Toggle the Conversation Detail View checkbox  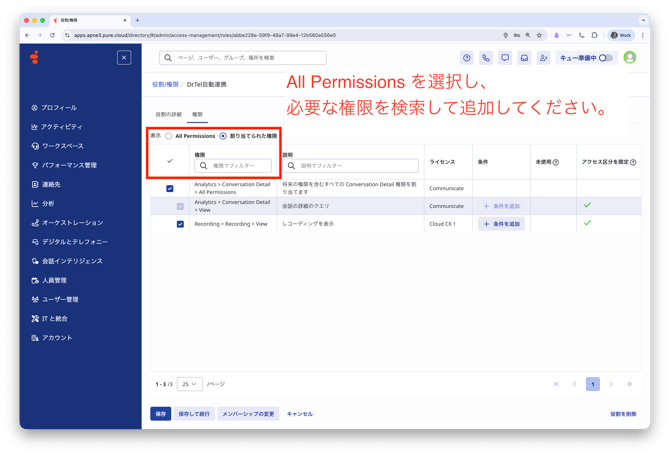[x=180, y=206]
